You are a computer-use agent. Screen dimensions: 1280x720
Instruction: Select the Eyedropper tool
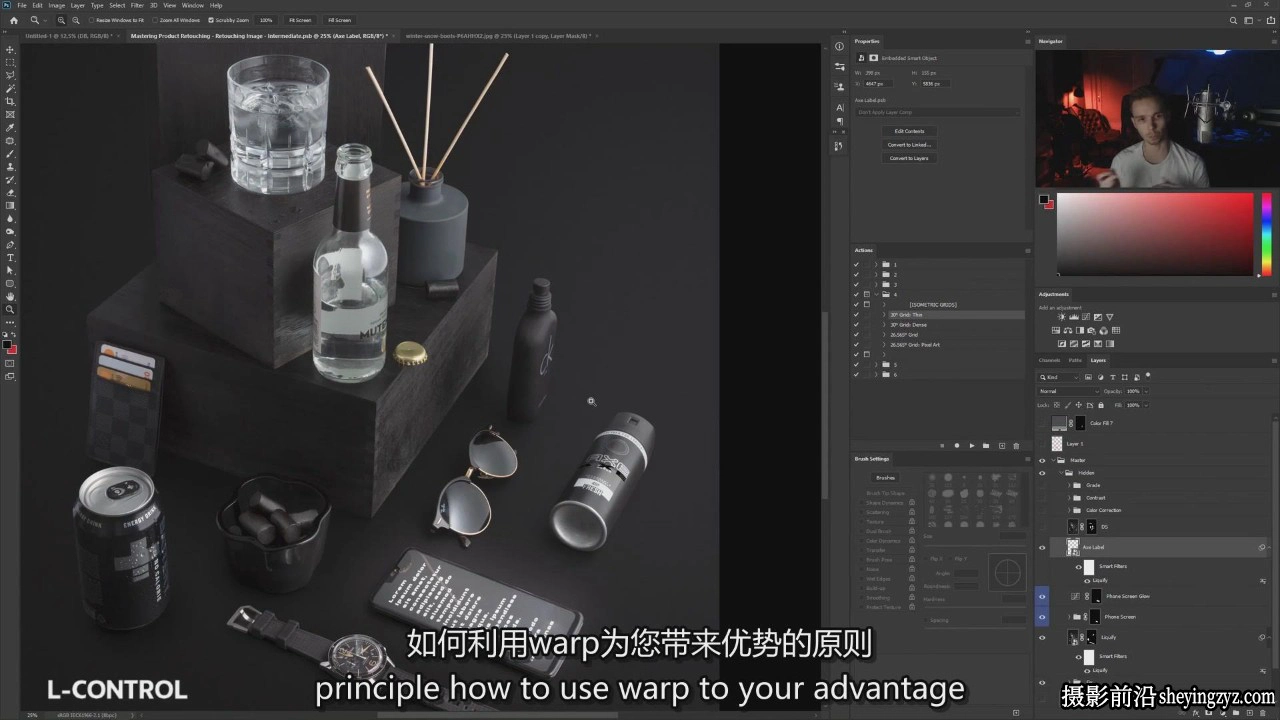pyautogui.click(x=10, y=127)
